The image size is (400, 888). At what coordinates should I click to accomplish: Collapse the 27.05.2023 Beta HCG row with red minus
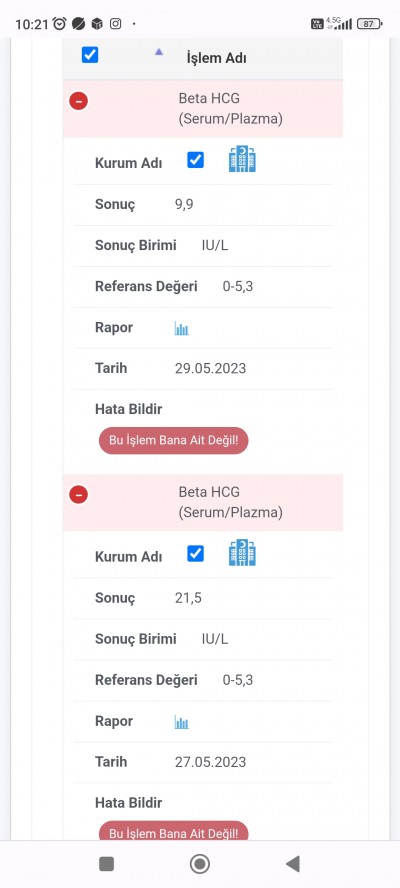coord(78,494)
